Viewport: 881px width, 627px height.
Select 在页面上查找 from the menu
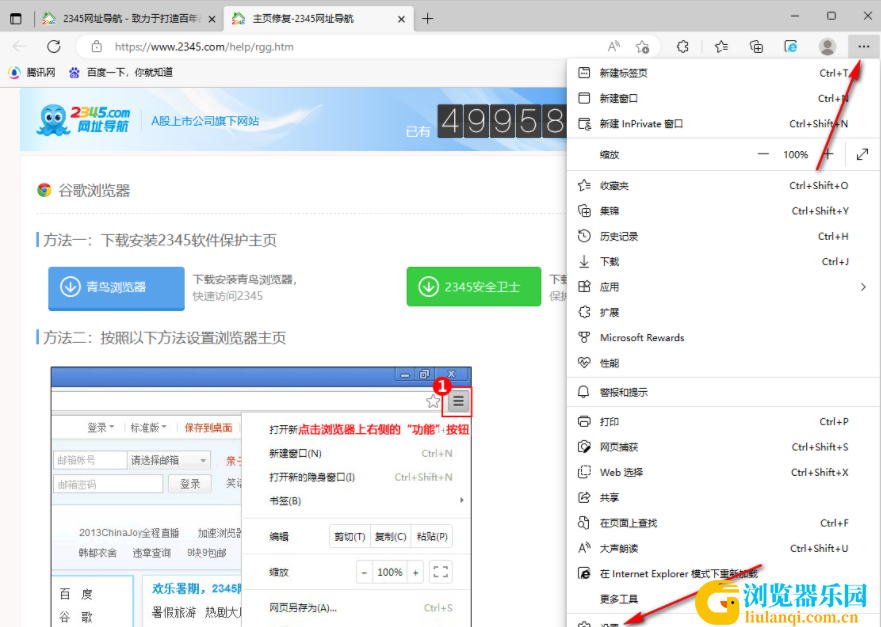pos(723,522)
